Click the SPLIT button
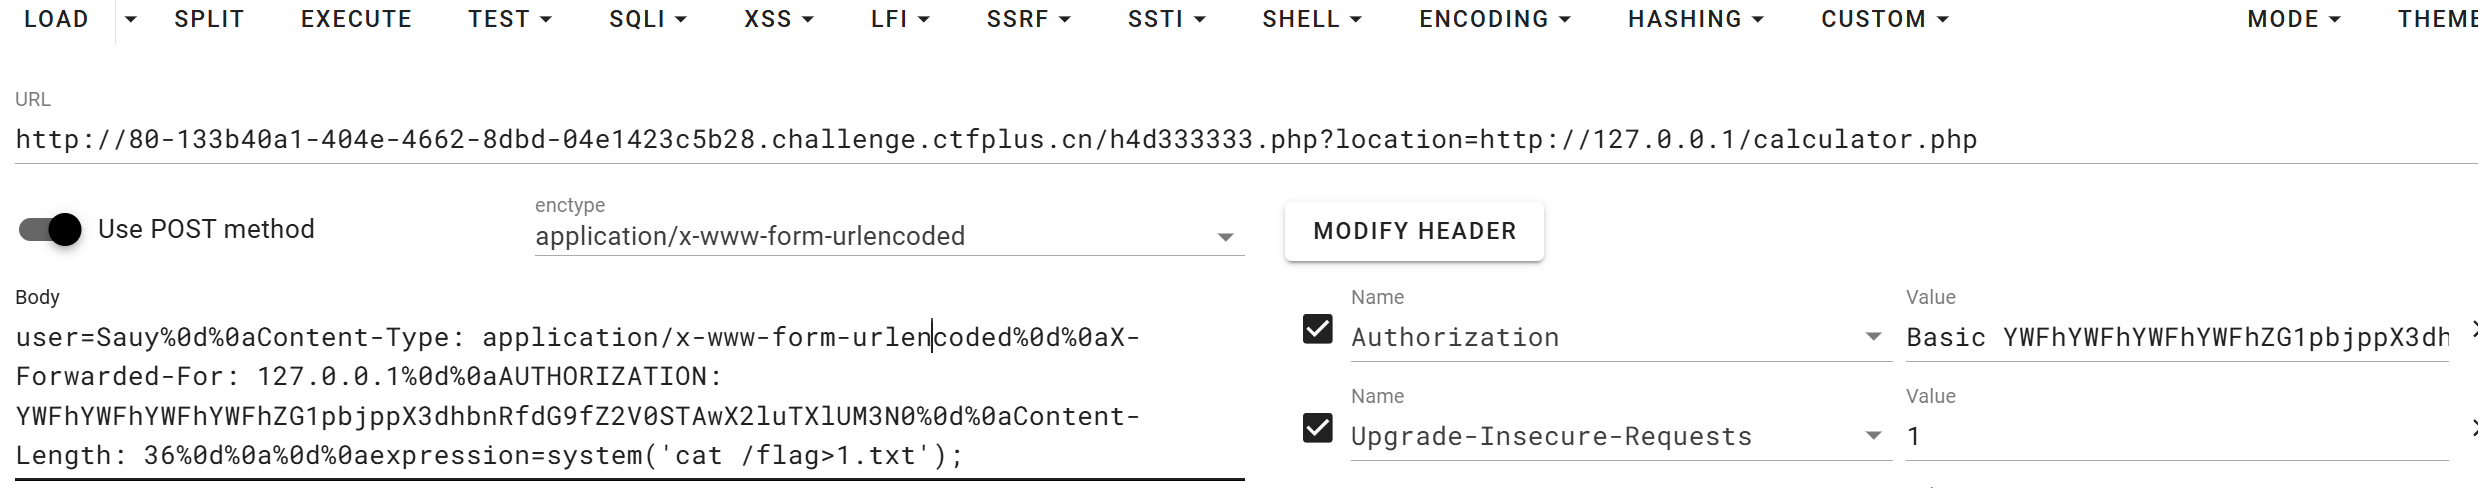The image size is (2478, 488). [208, 20]
